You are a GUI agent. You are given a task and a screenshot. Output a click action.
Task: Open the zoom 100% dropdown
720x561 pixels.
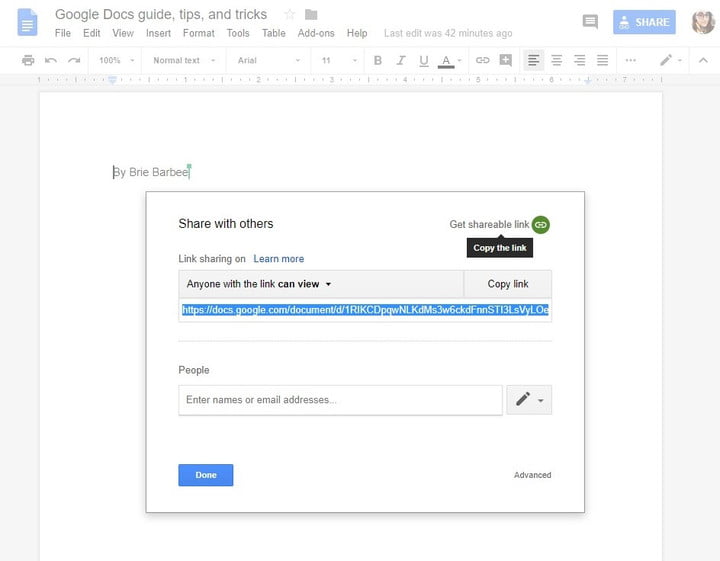pyautogui.click(x=116, y=60)
